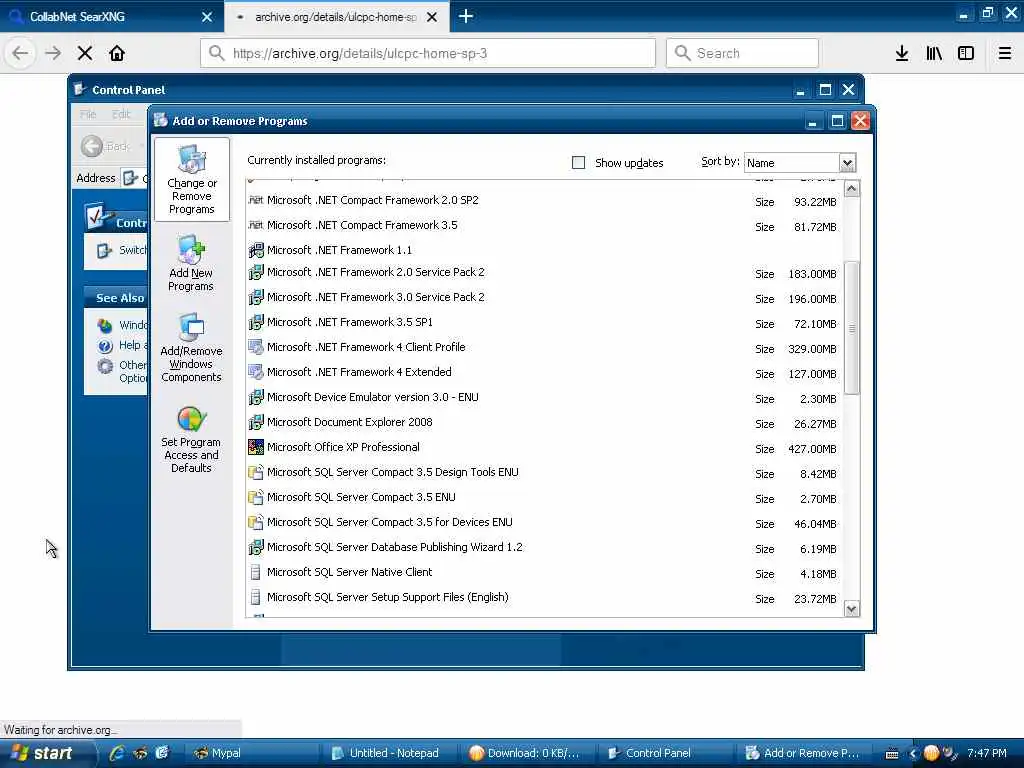1024x768 pixels.
Task: Click browser Search field
Action: 743,53
